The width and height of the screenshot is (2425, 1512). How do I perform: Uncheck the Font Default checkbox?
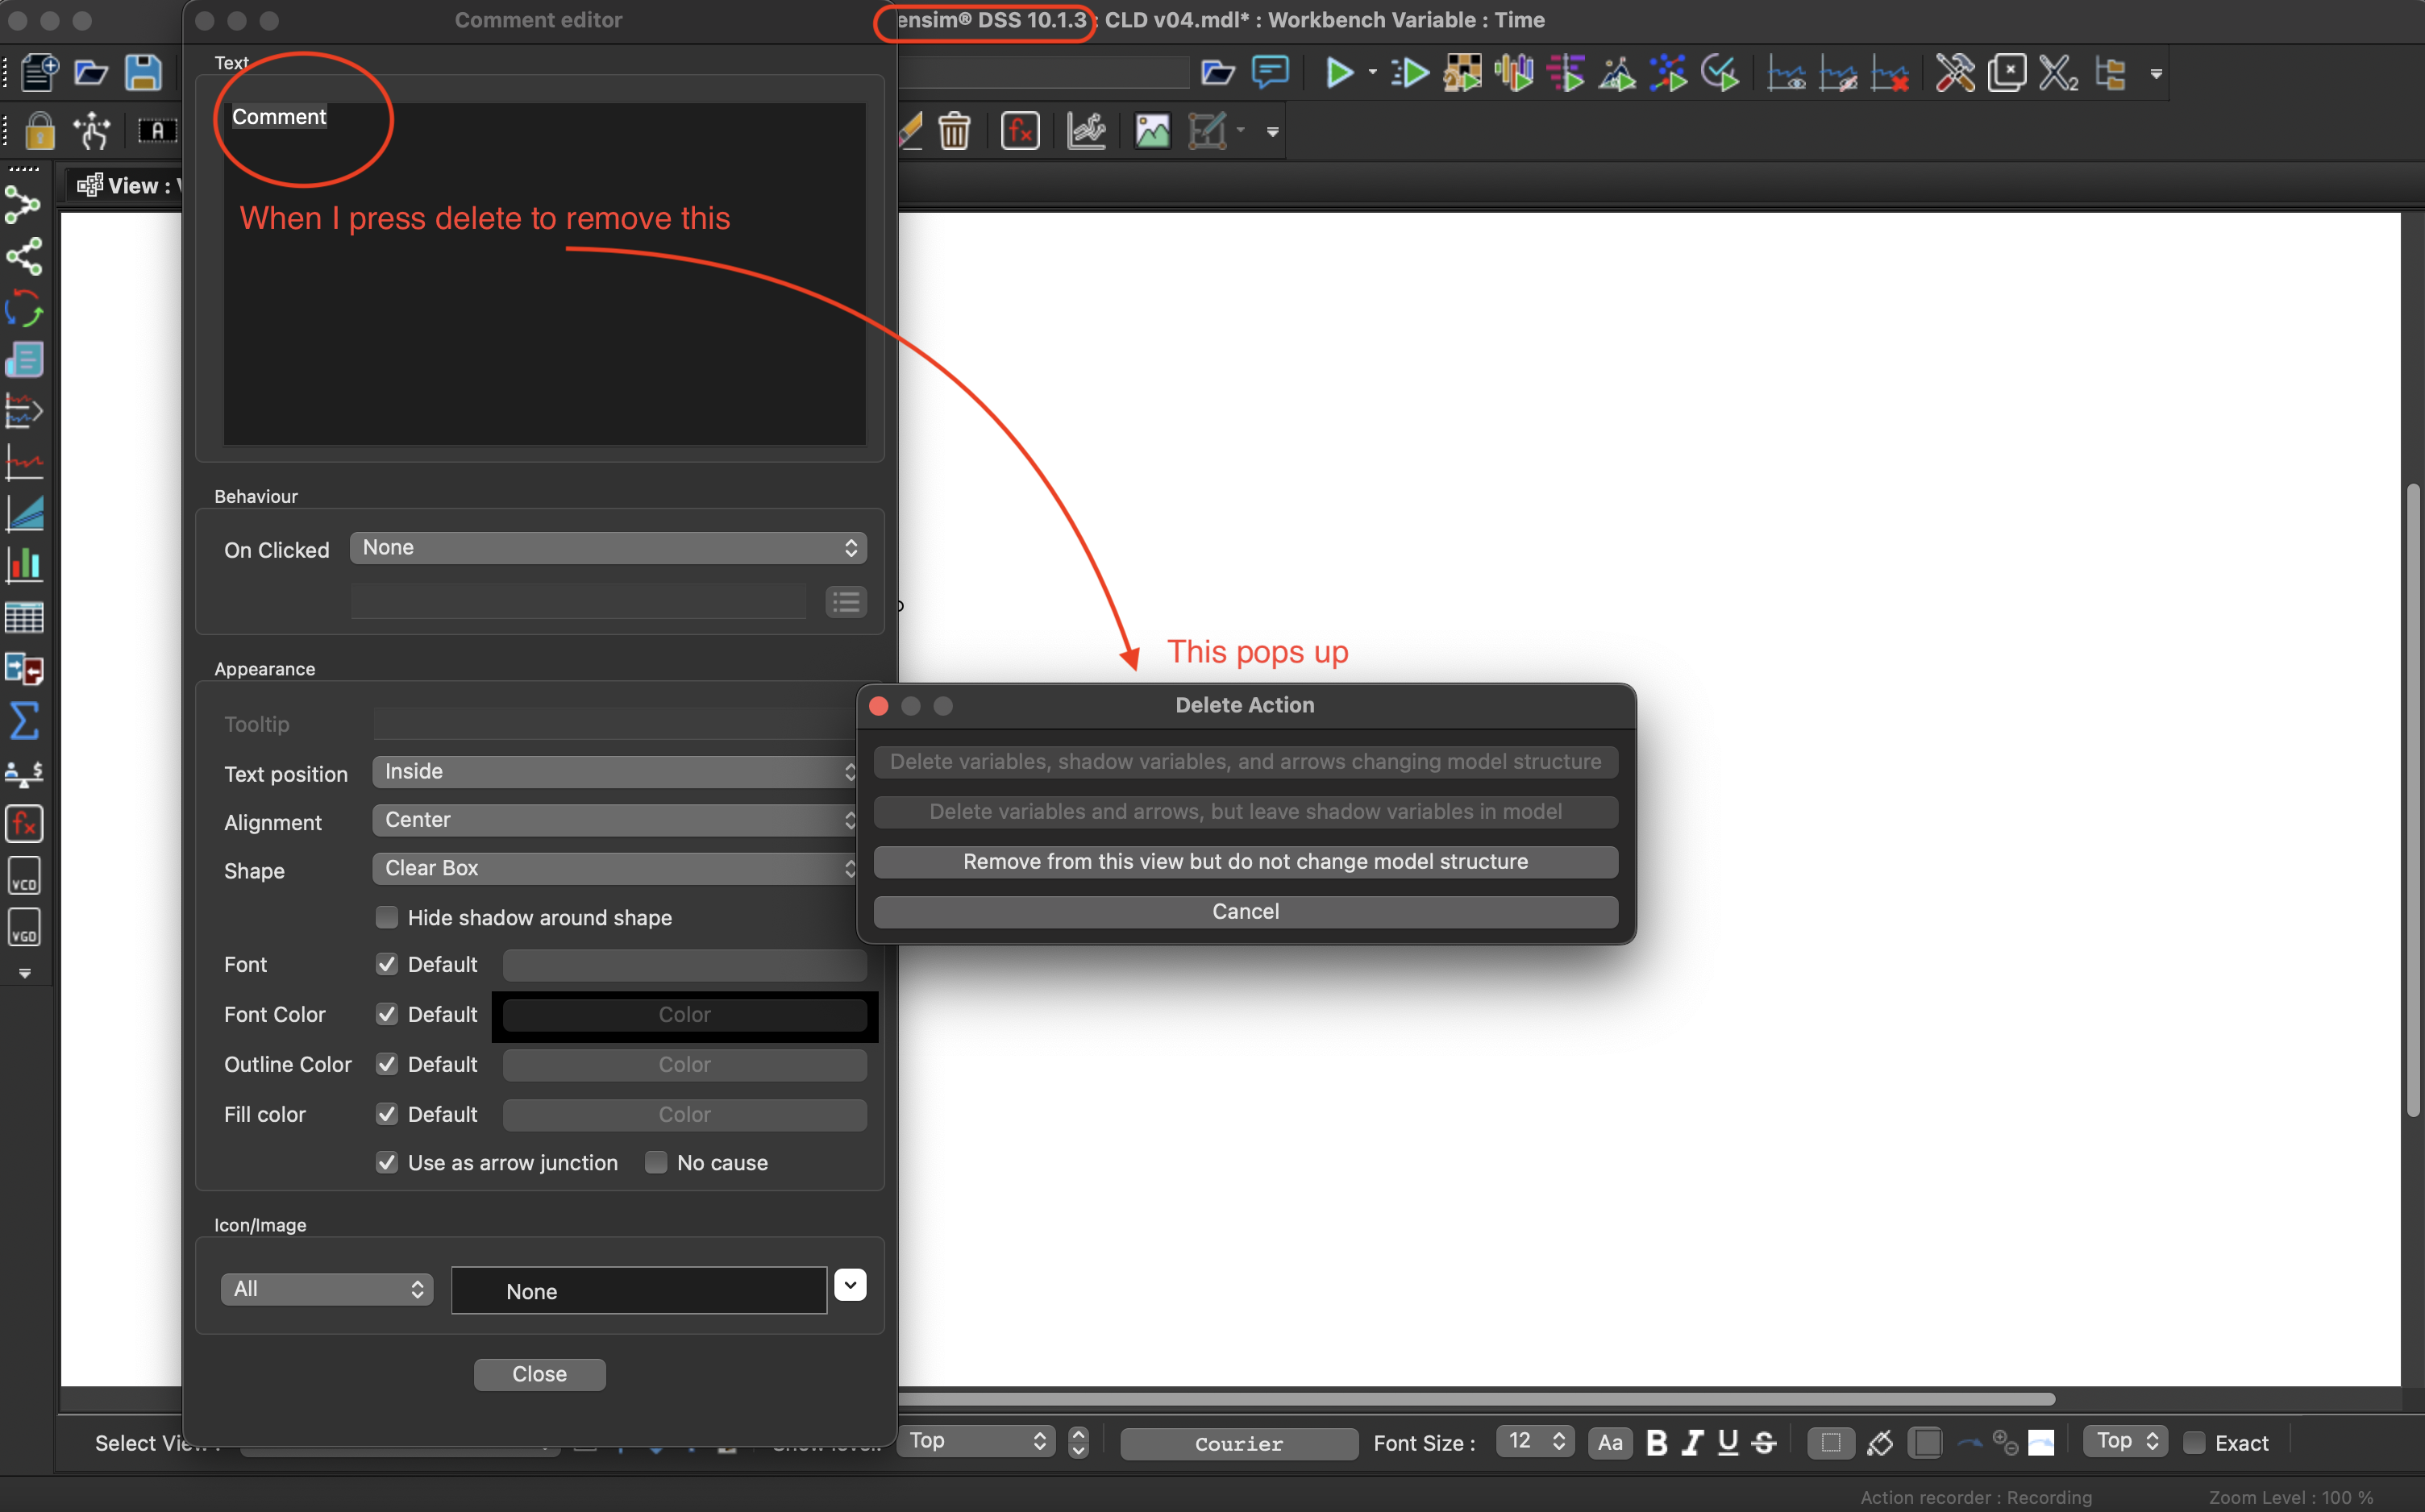click(386, 964)
